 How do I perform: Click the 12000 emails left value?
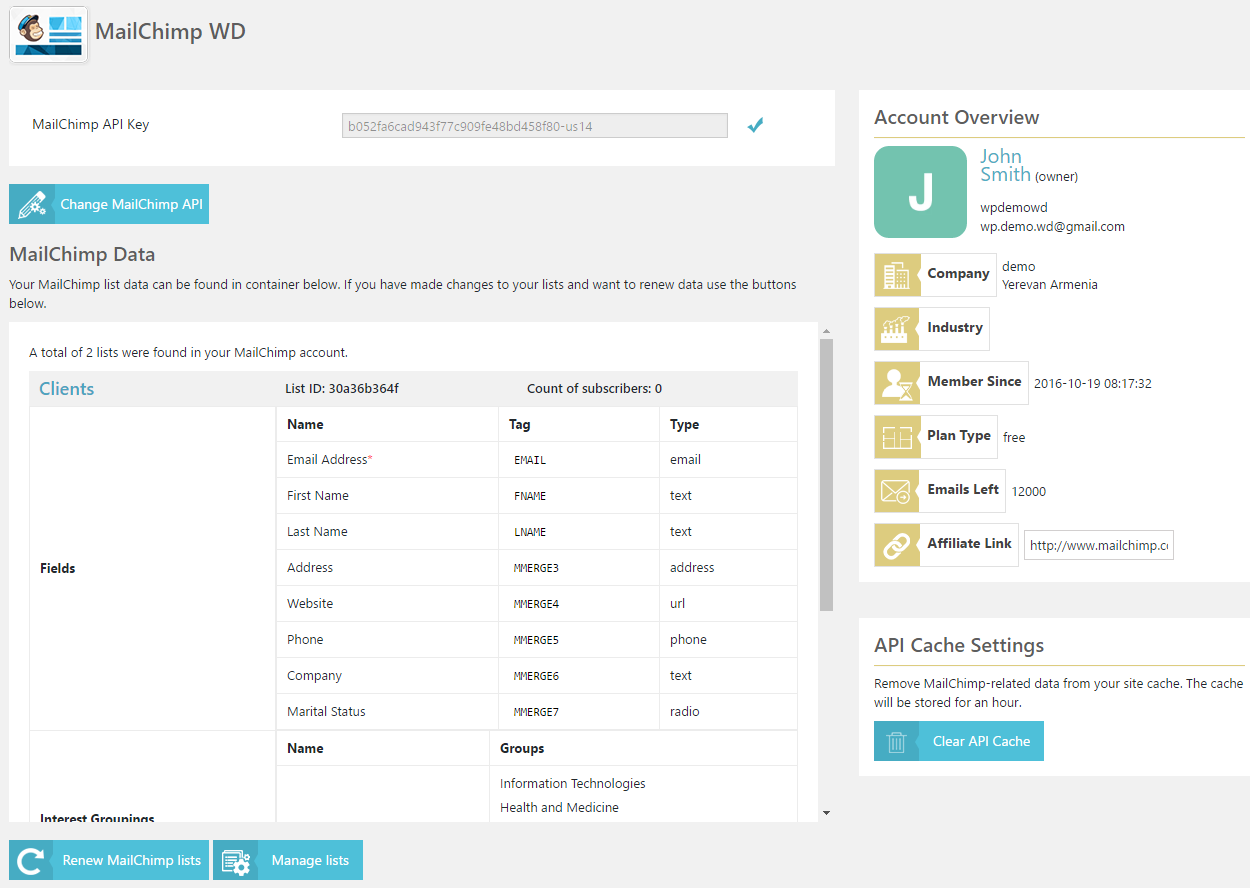coord(1029,492)
